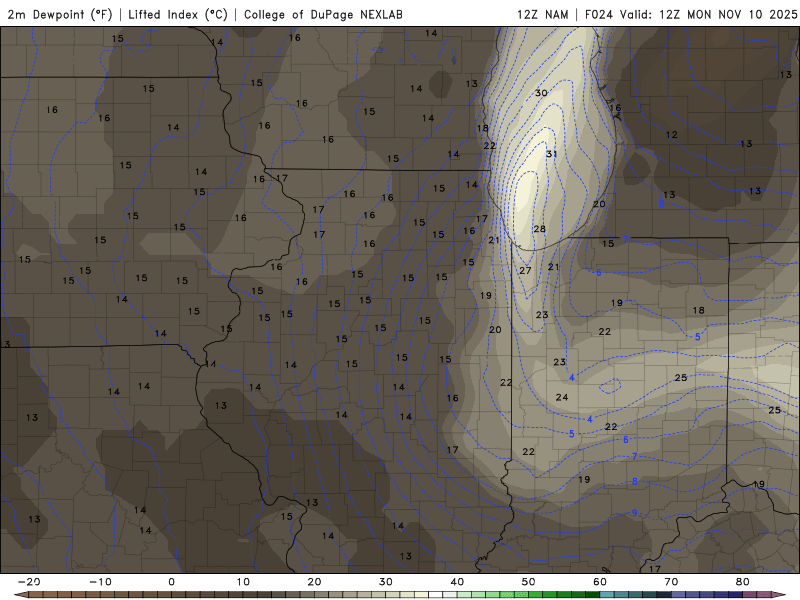This screenshot has width=800, height=600.
Task: Select the 20 label on the color scale
Action: [x=314, y=582]
